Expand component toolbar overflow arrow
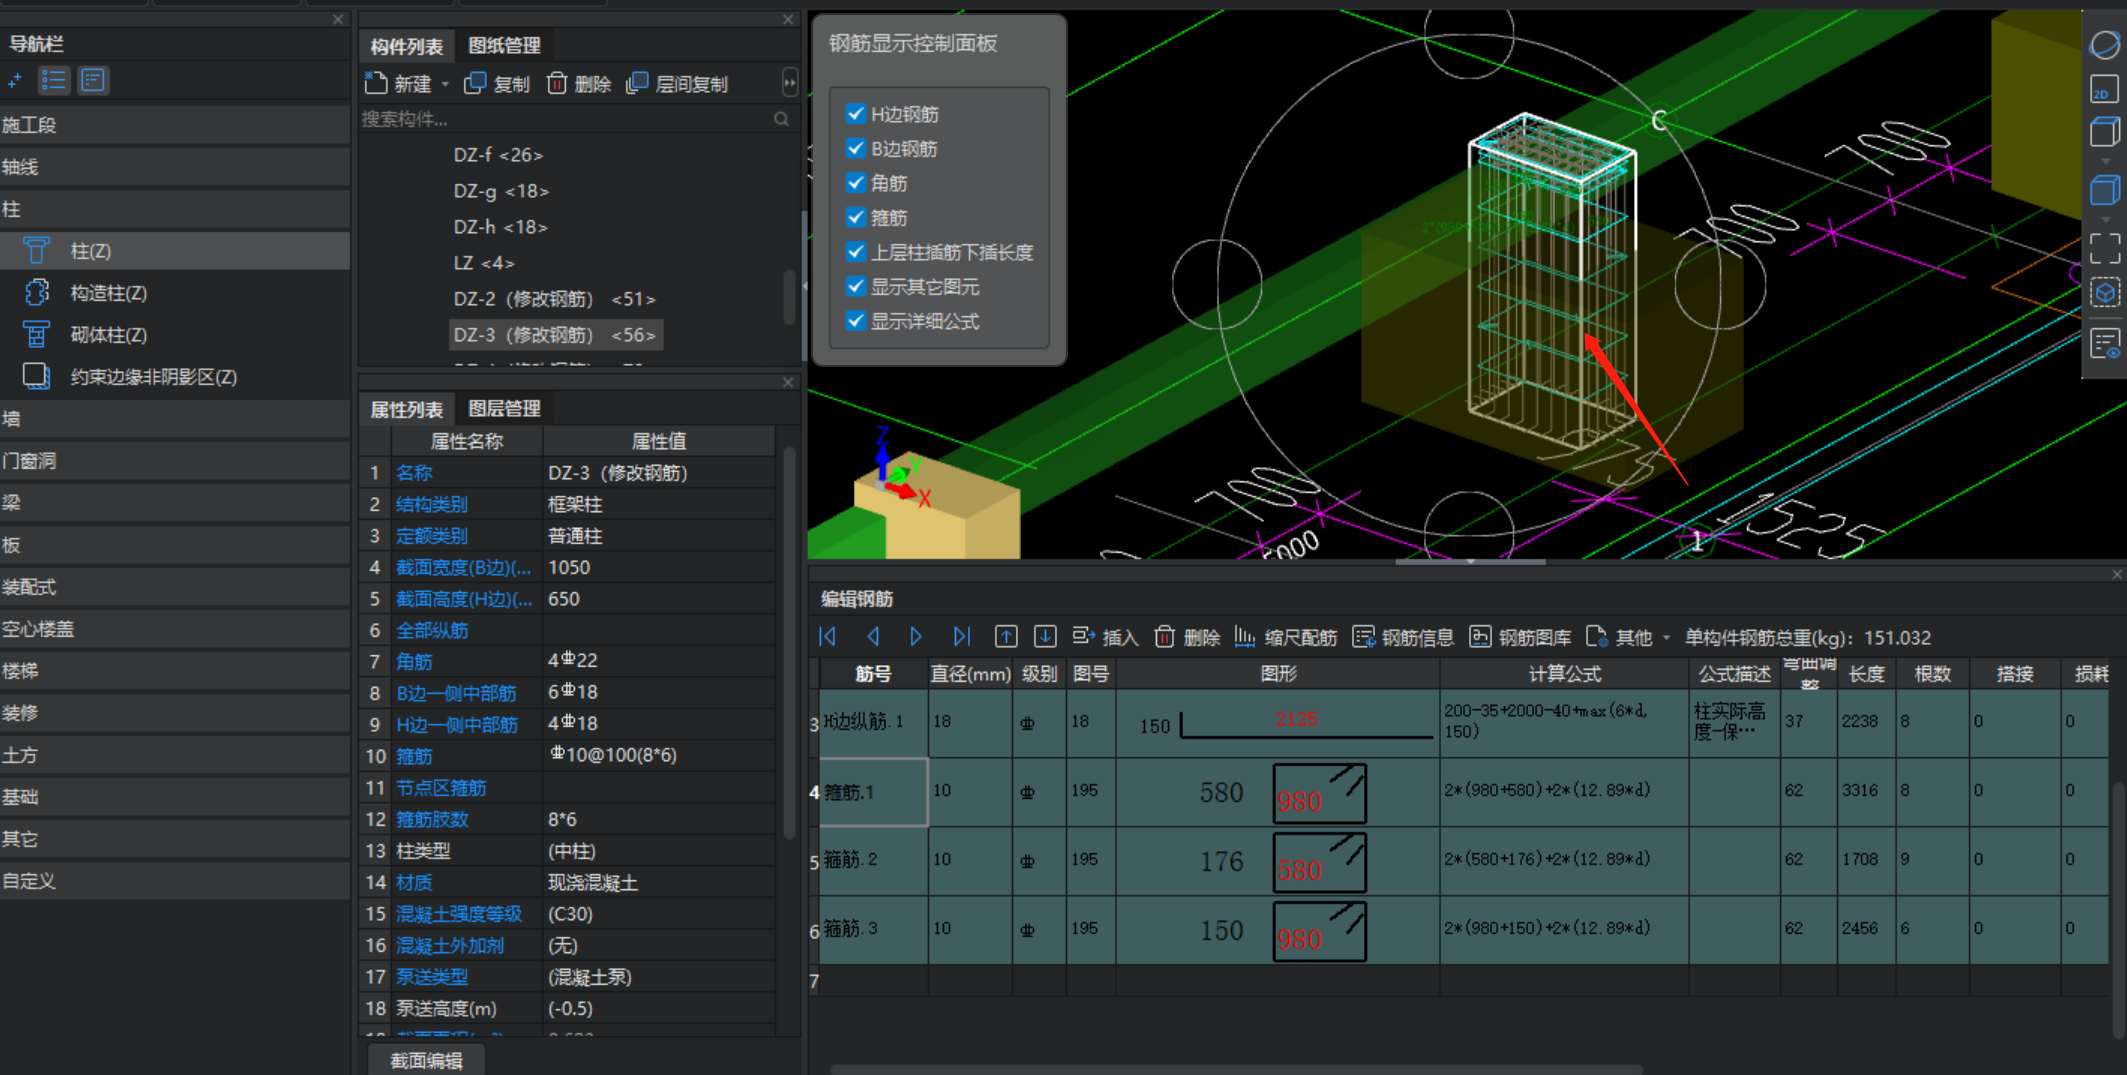Viewport: 2127px width, 1075px height. (x=790, y=84)
